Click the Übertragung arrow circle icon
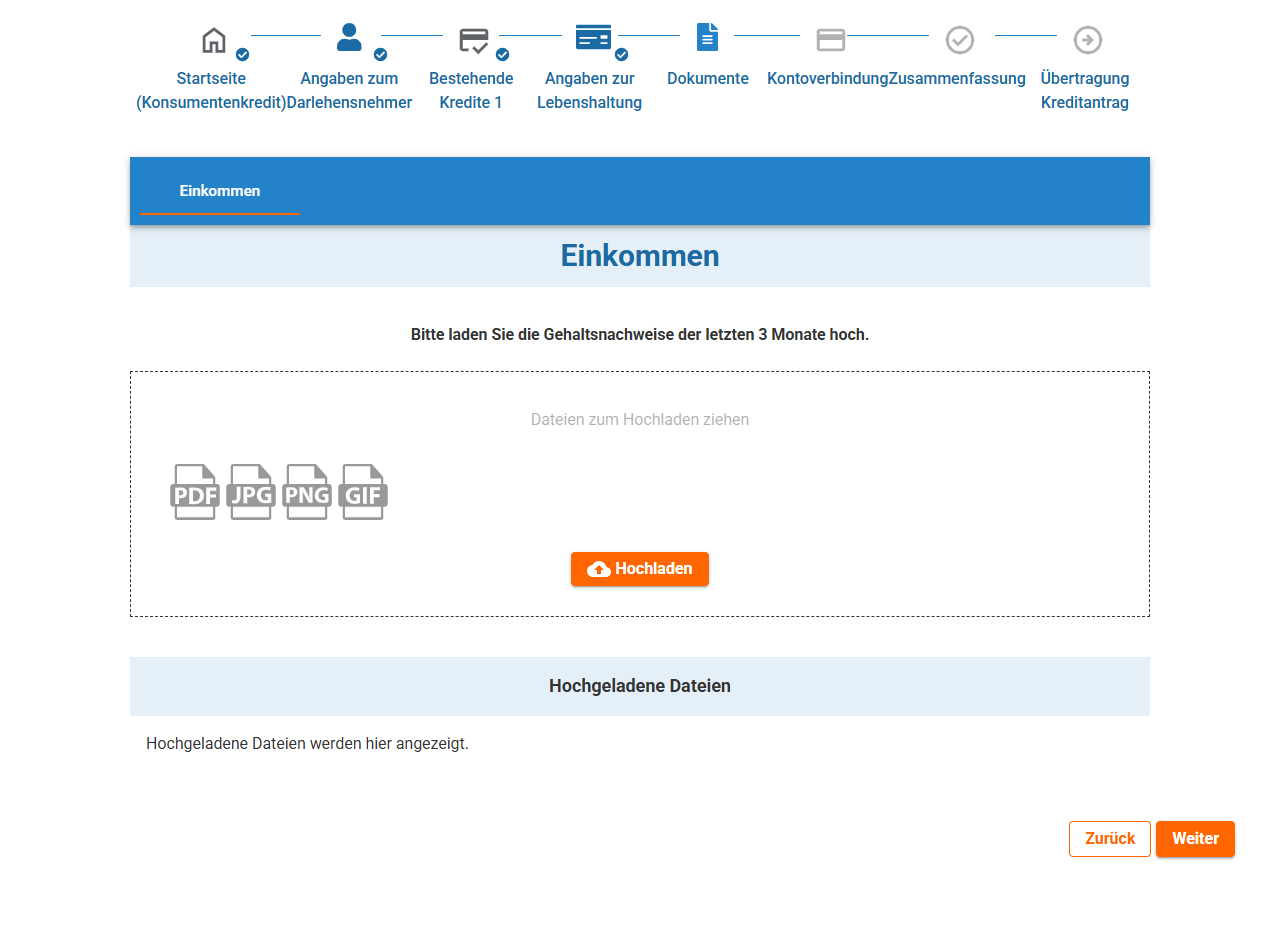 (1087, 40)
